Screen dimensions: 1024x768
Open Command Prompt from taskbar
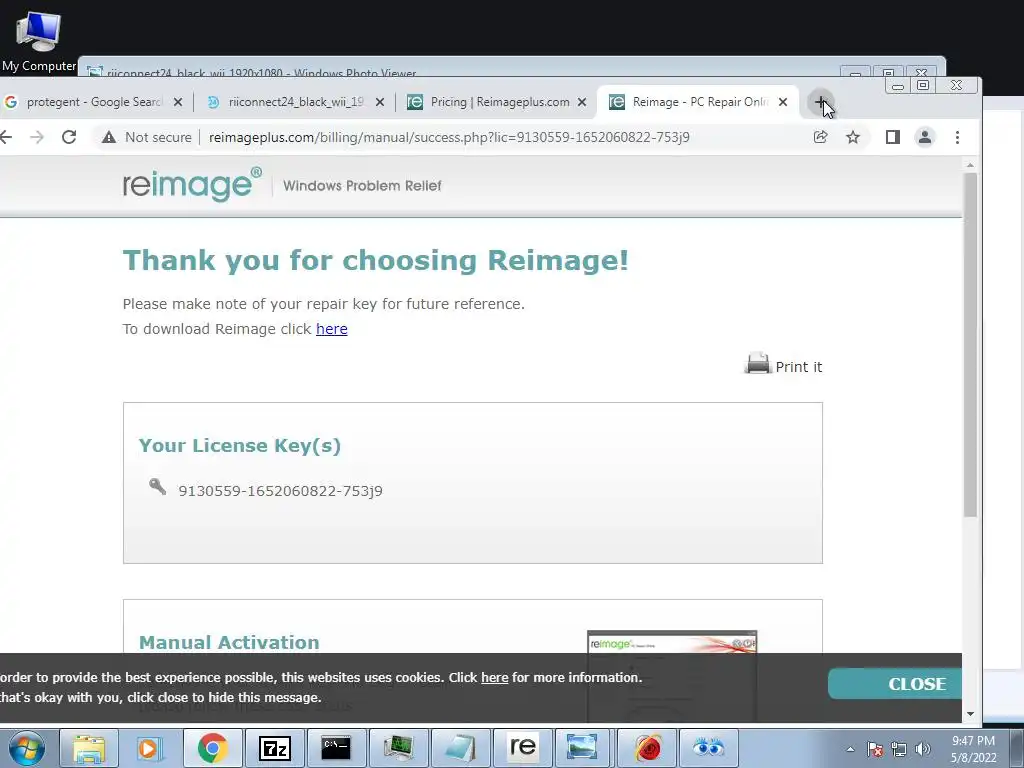336,748
